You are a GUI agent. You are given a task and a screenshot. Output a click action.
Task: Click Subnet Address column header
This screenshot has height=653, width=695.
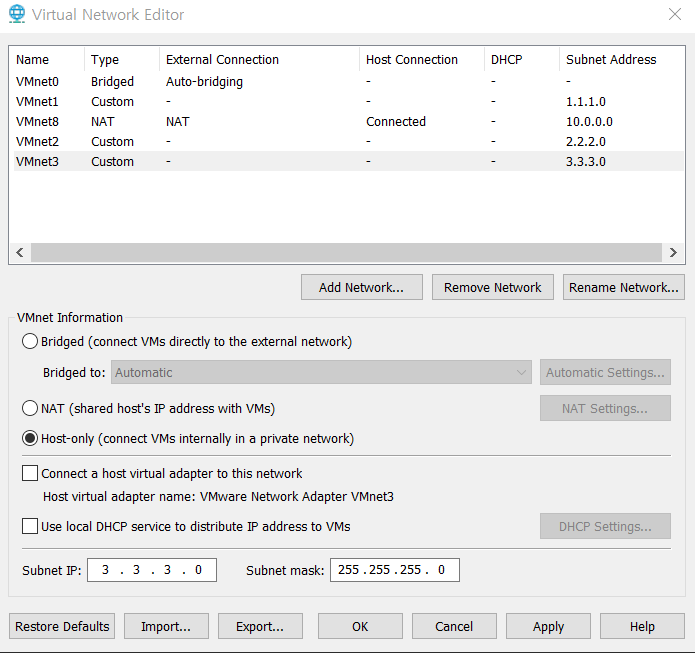coord(621,59)
